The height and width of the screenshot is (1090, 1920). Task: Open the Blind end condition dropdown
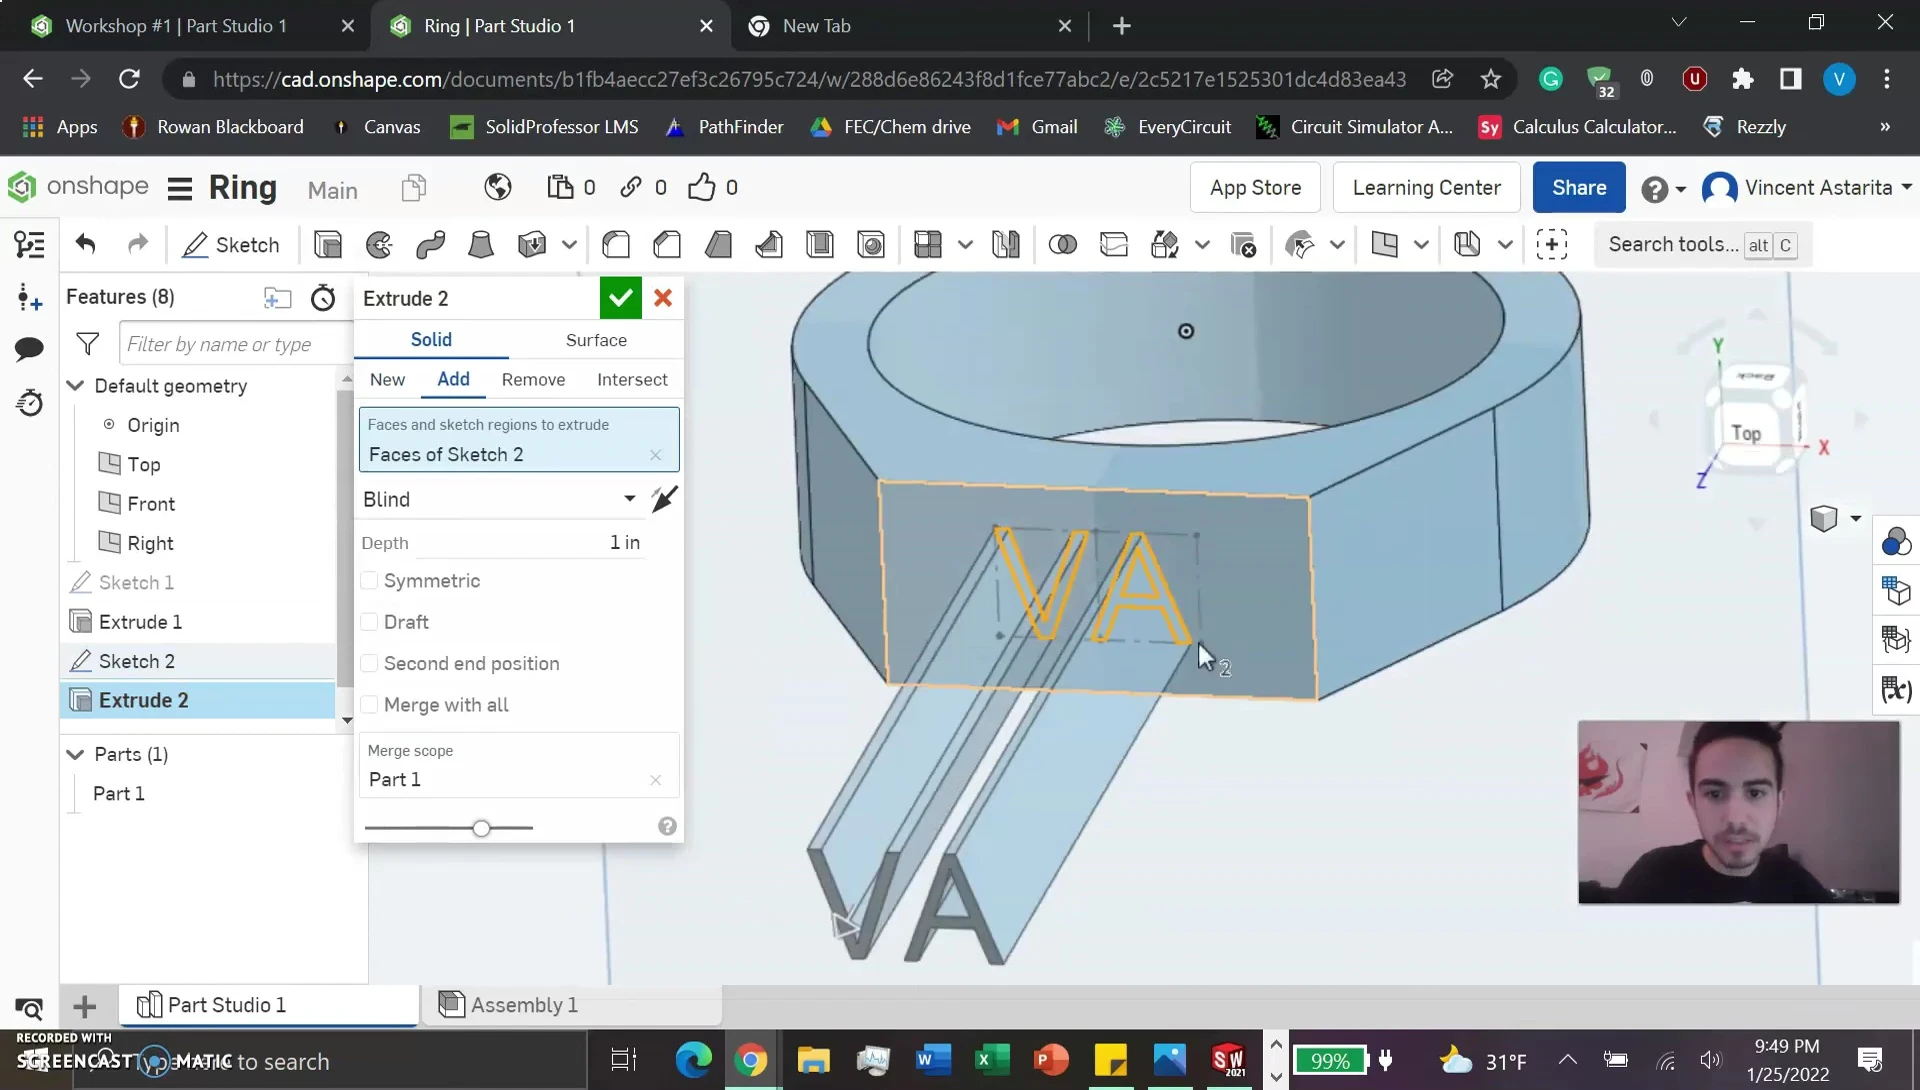click(x=630, y=499)
